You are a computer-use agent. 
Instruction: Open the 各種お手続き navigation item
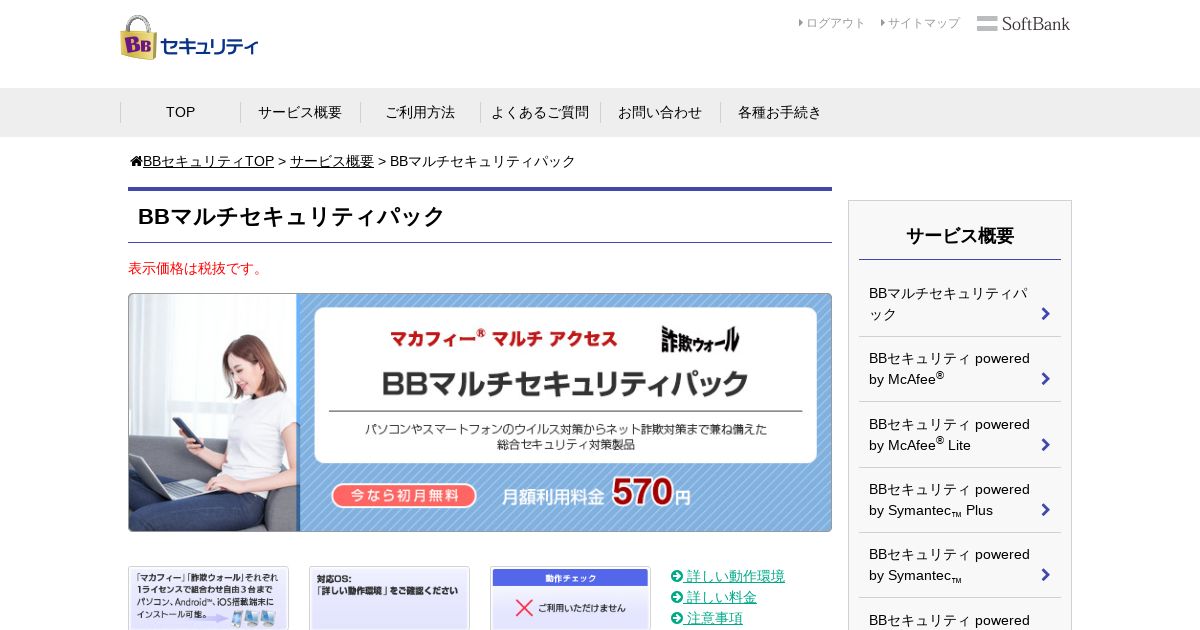(780, 112)
